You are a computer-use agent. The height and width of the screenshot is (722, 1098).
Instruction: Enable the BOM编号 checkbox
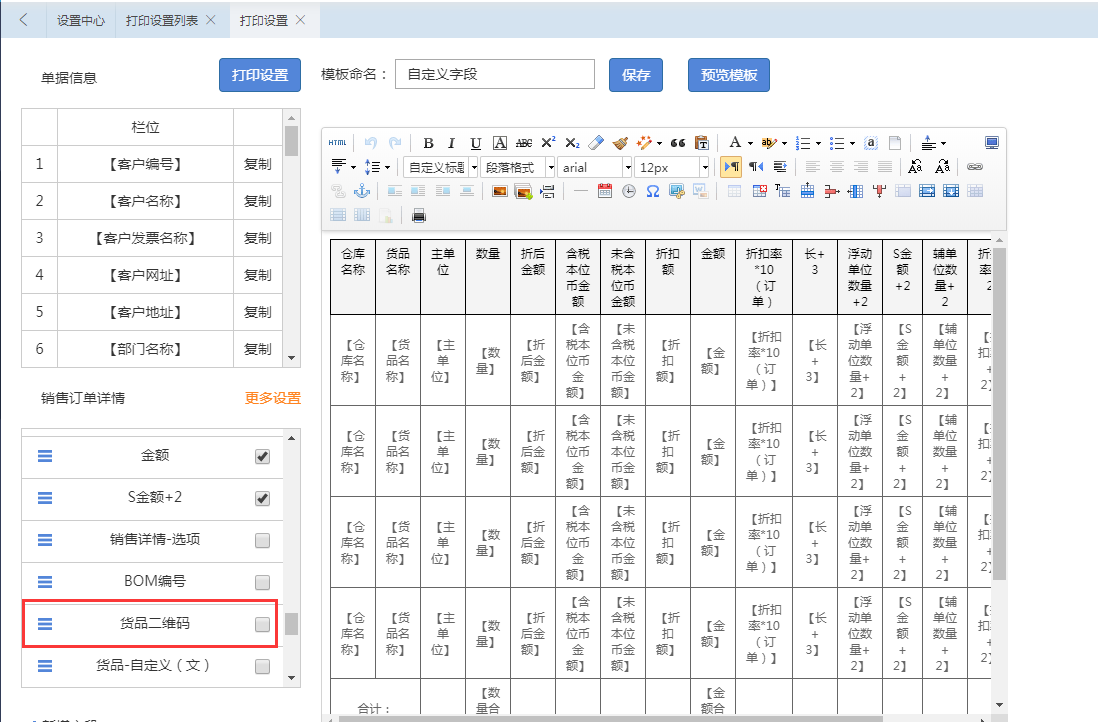(x=263, y=583)
